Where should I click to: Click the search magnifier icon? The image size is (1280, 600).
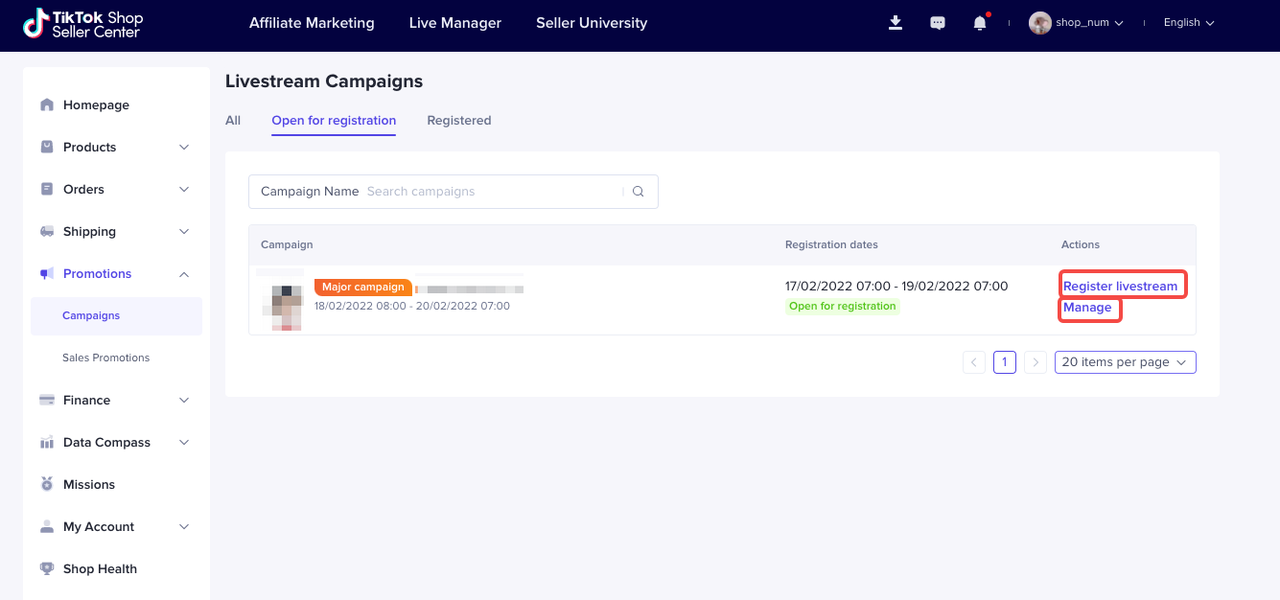638,192
